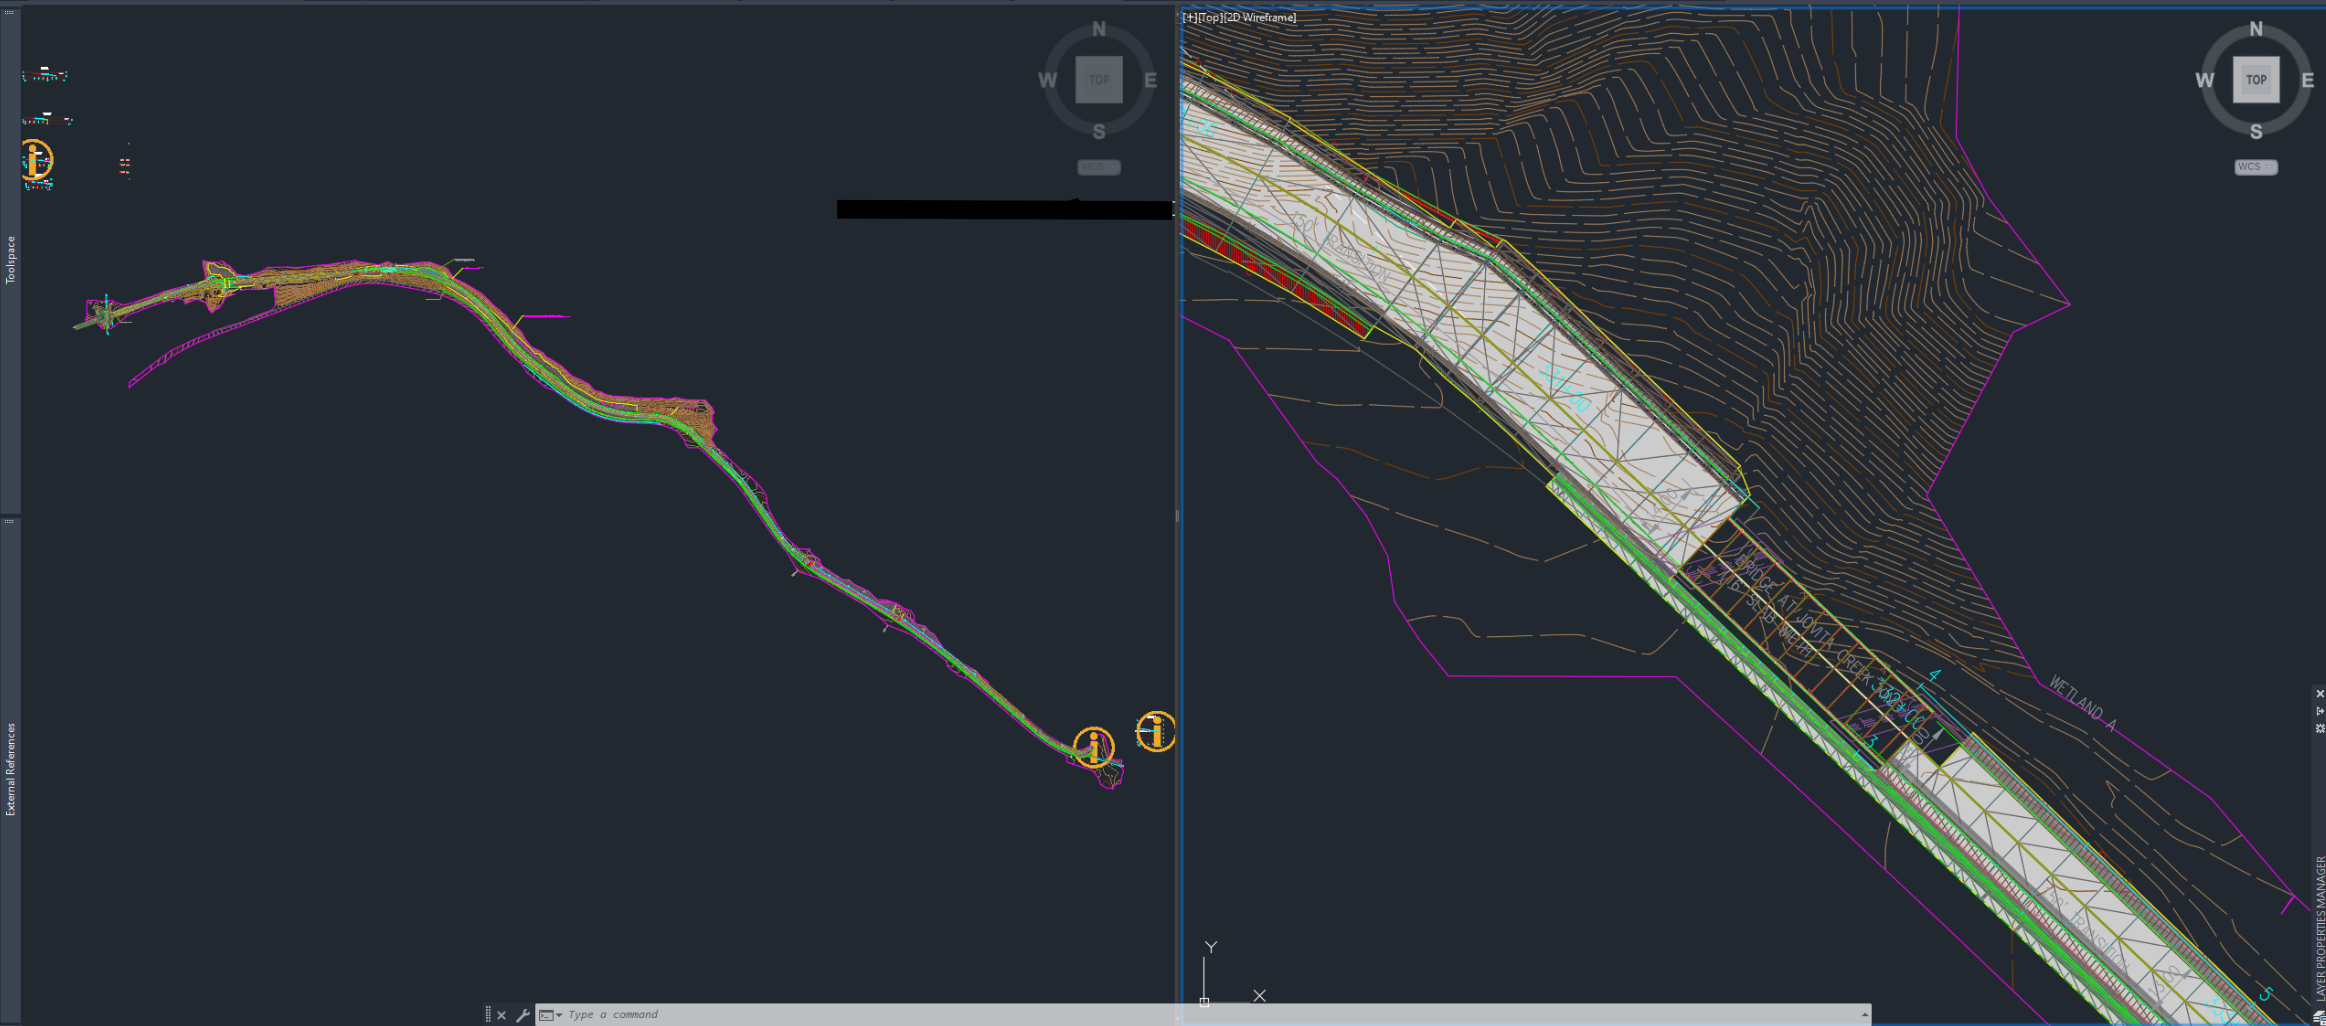
Task: Select the UCS origin icon in right viewport
Action: pyautogui.click(x=1204, y=1001)
